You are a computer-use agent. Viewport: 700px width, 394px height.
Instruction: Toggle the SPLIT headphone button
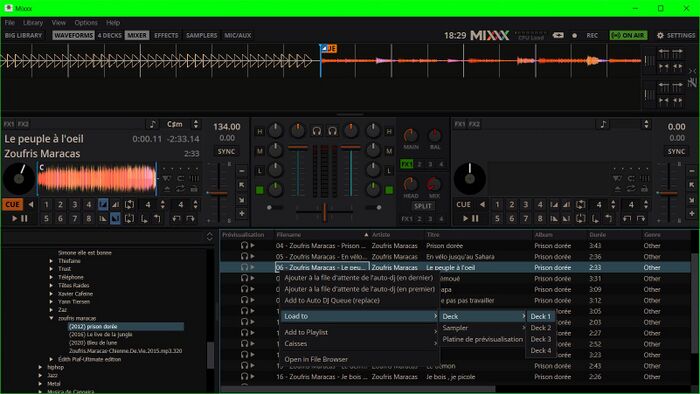click(x=422, y=206)
